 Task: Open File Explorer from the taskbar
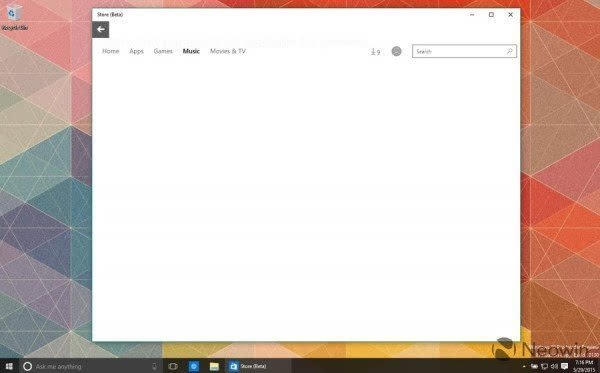[214, 366]
